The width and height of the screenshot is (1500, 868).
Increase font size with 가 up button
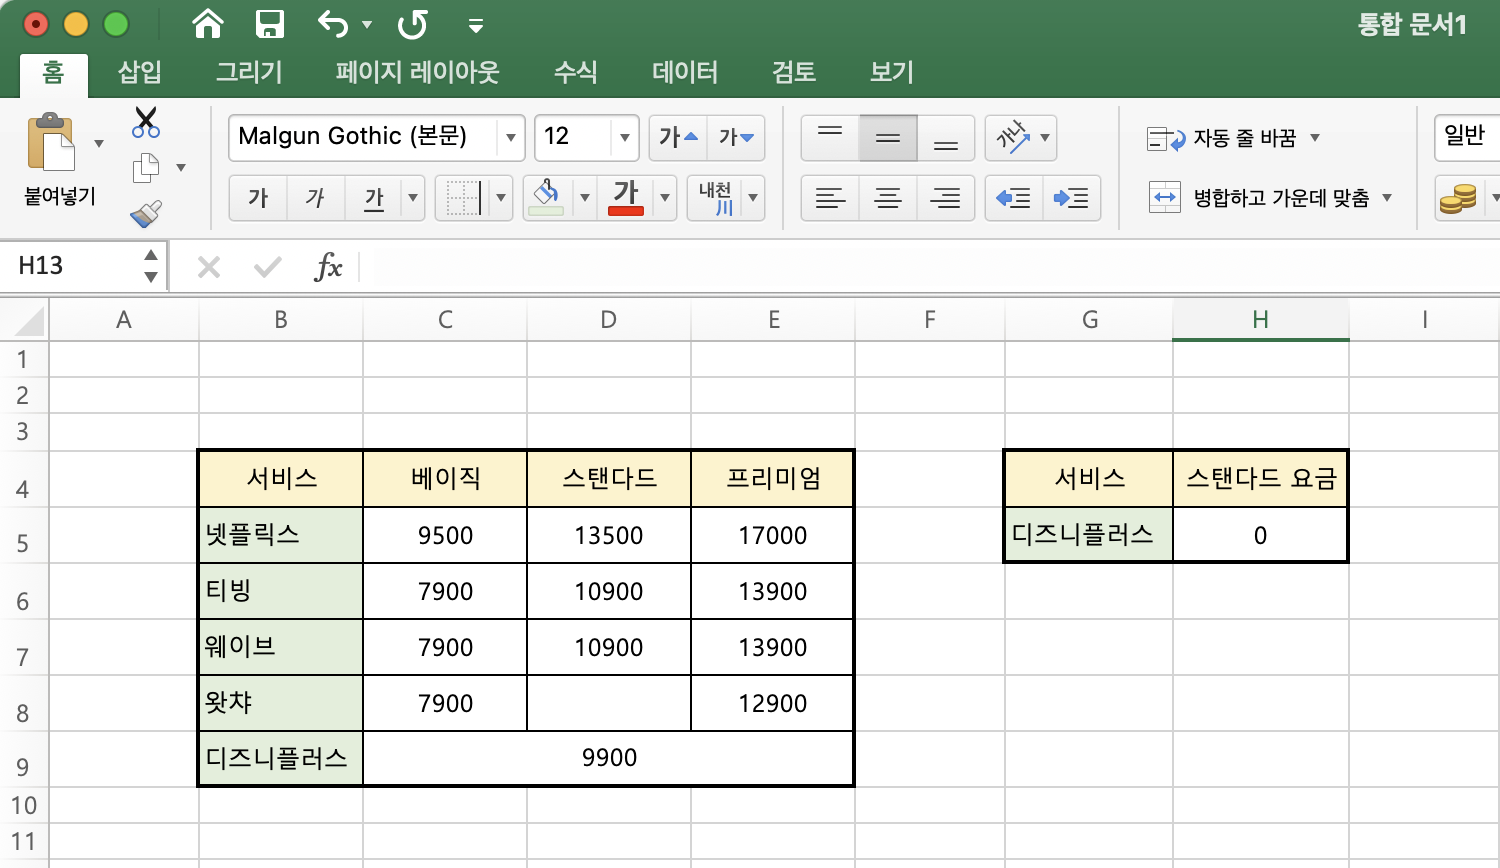[678, 137]
